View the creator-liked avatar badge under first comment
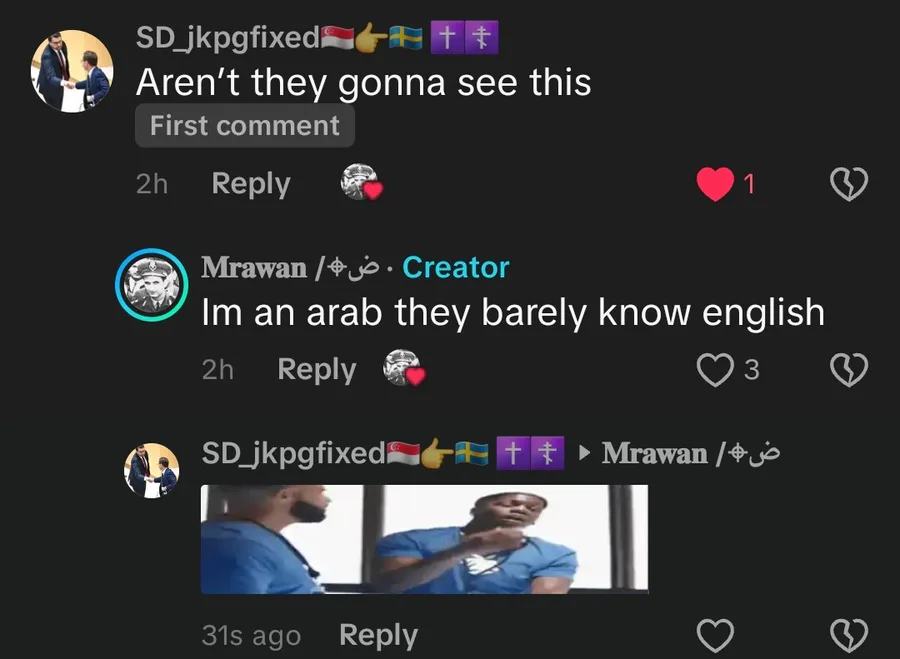Image resolution: width=900 pixels, height=659 pixels. pyautogui.click(x=361, y=182)
